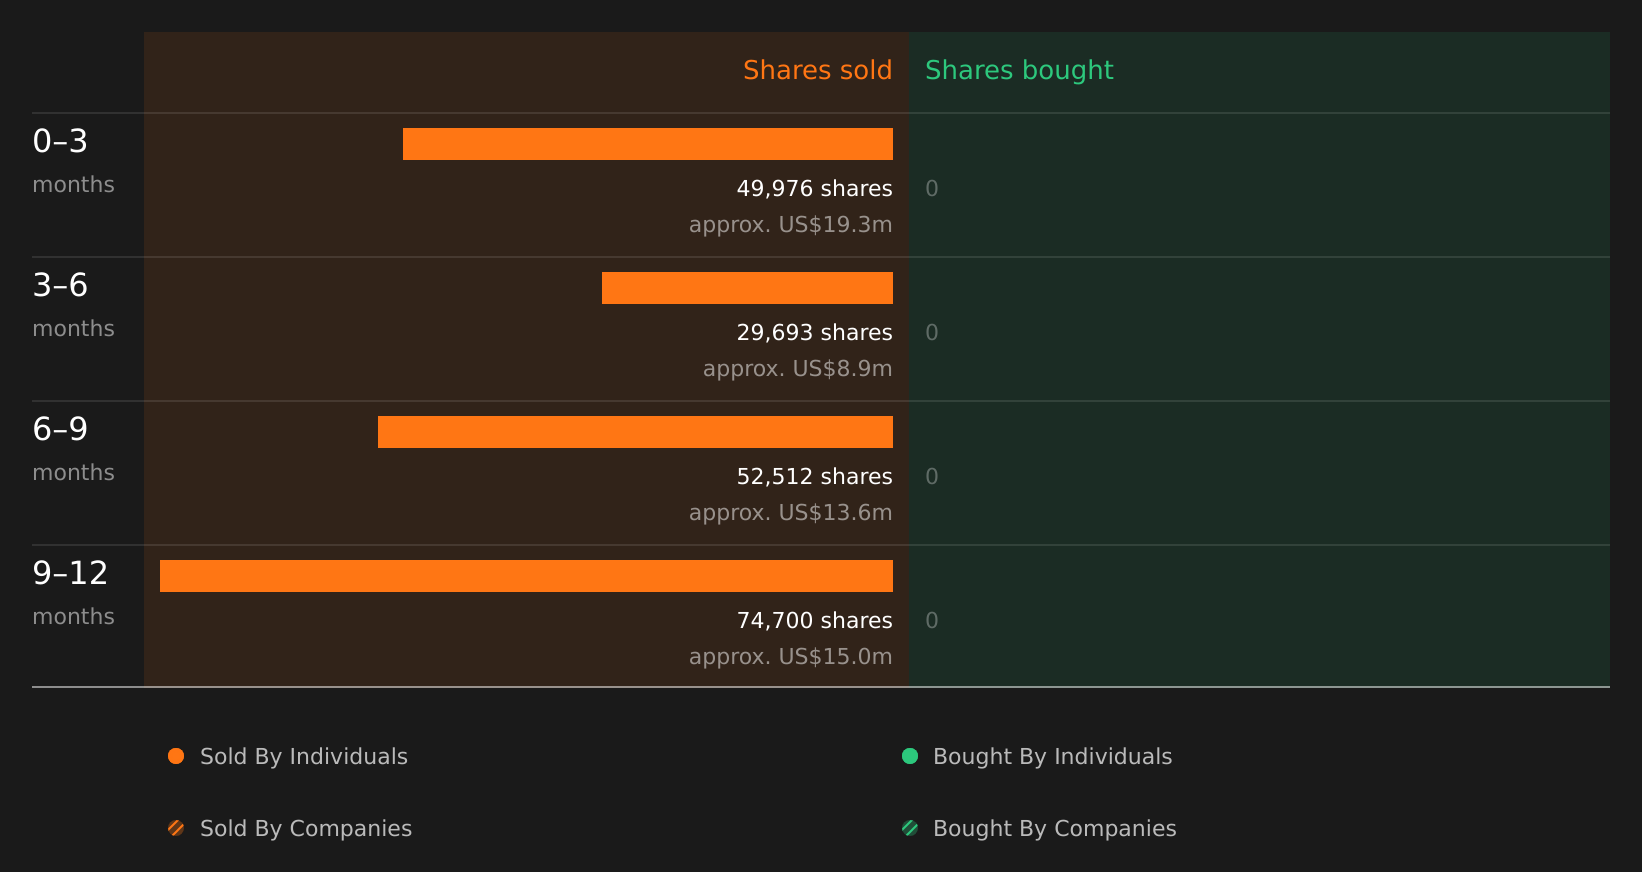Click the Sold By Companies striped icon
Viewport: 1642px width, 872px height.
tap(176, 828)
